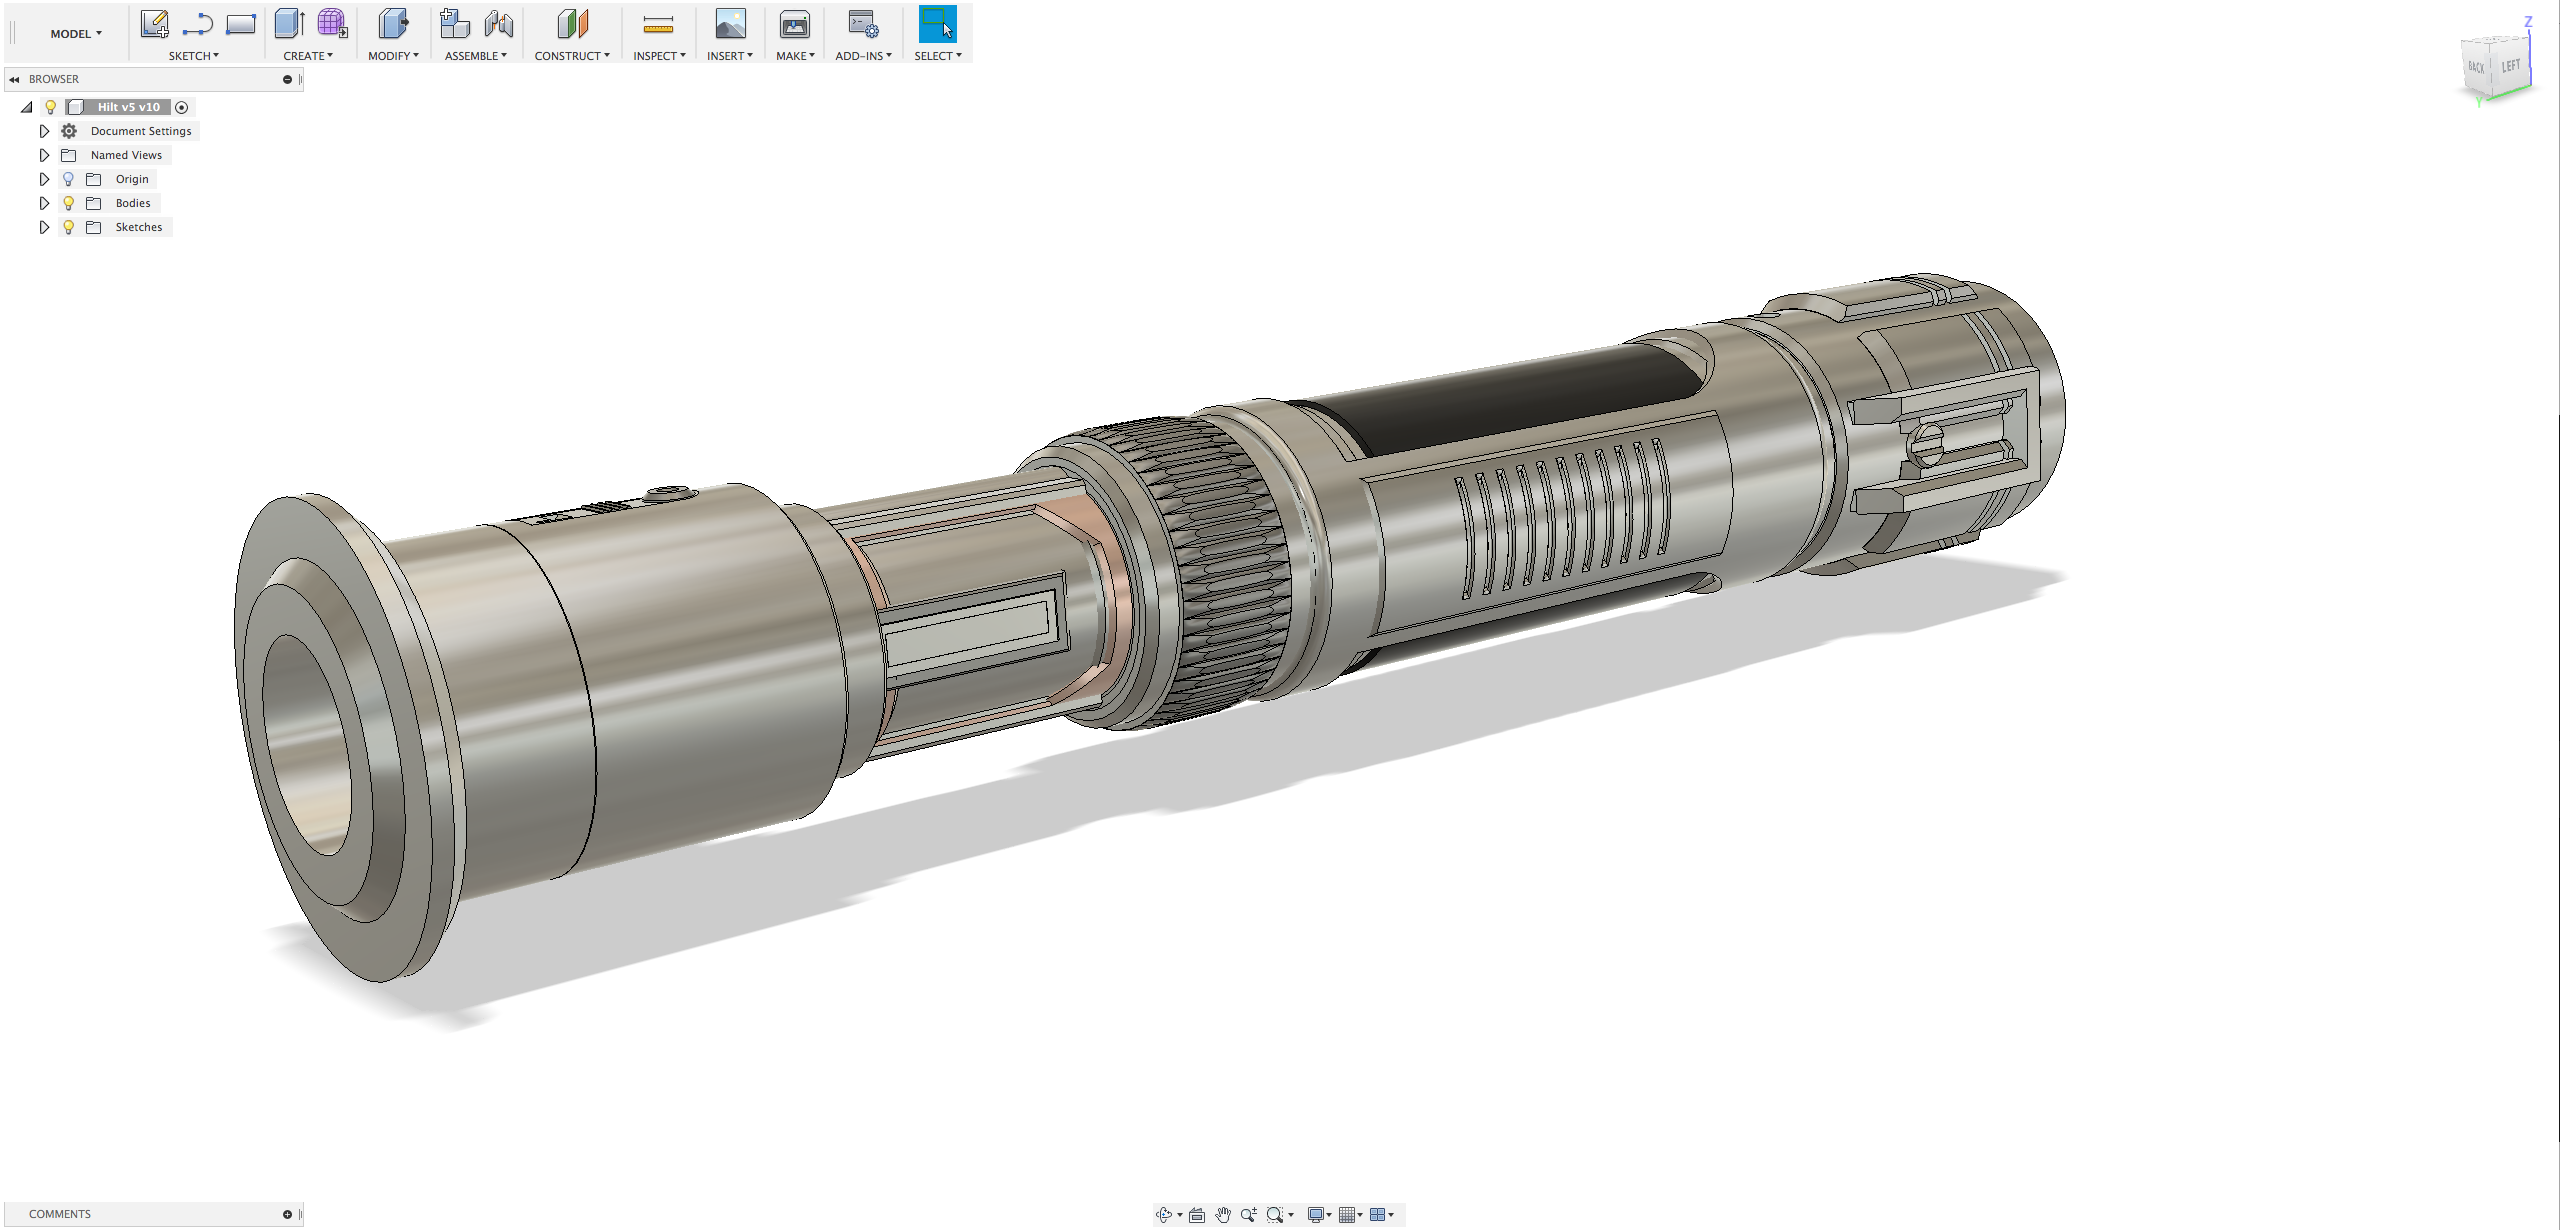The width and height of the screenshot is (2560, 1230).
Task: Select the Zoom tool in navigation bar
Action: pos(1248,1215)
